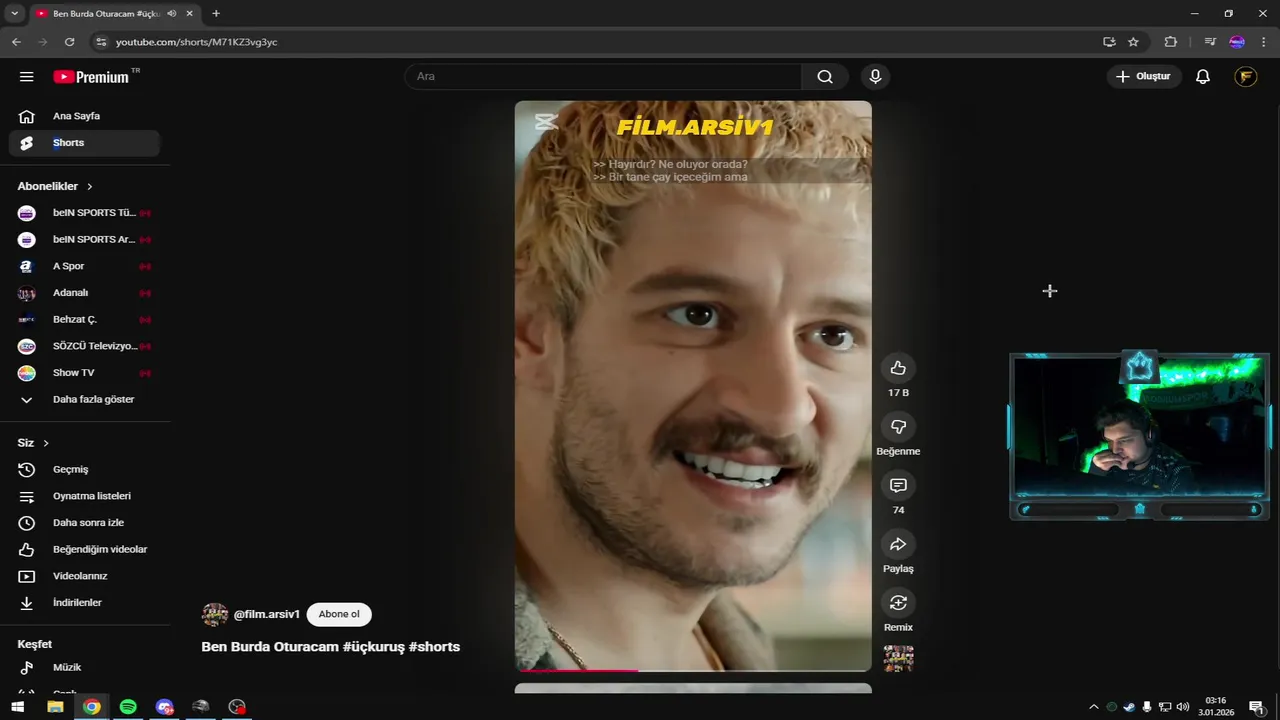This screenshot has height=720, width=1280.
Task: Open the tab search dropdown arrow
Action: coord(14,14)
